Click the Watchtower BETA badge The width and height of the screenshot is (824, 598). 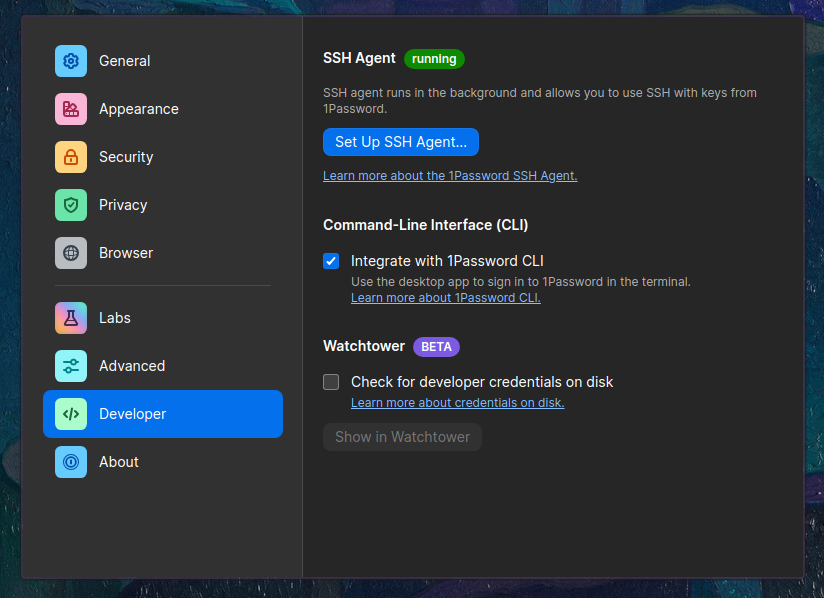436,346
